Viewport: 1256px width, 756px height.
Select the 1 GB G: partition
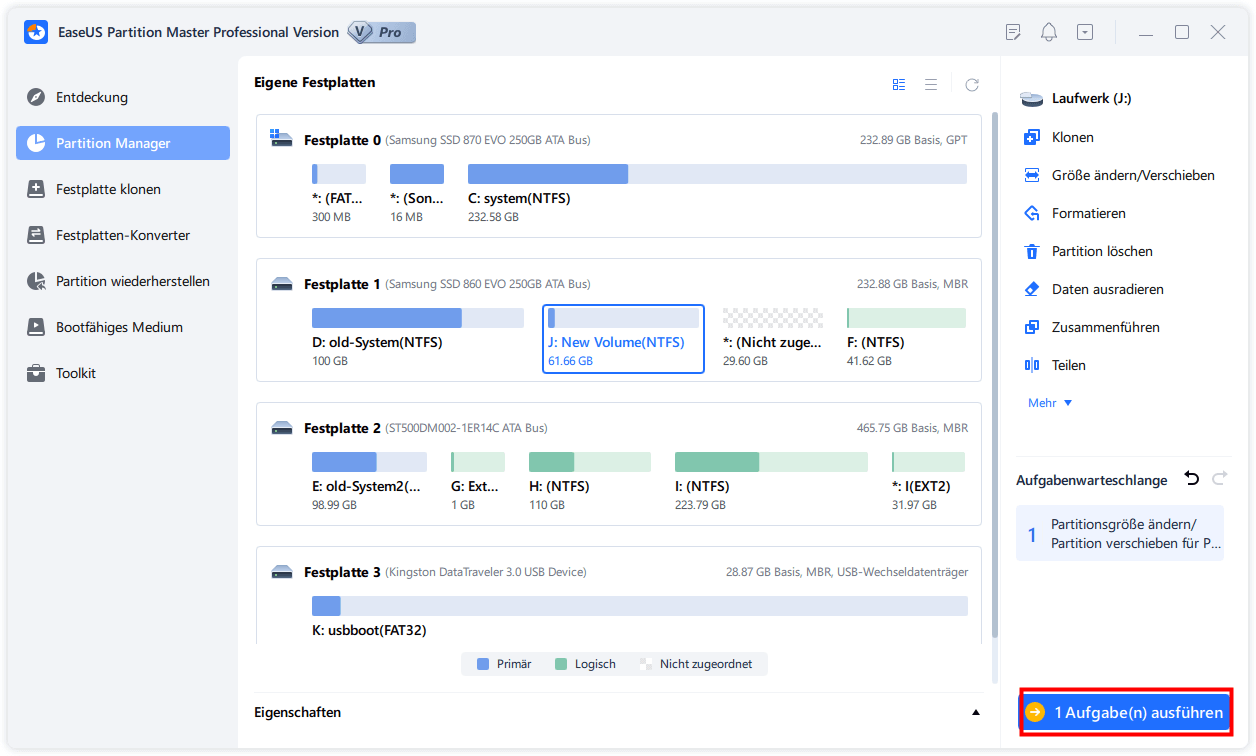coord(478,482)
